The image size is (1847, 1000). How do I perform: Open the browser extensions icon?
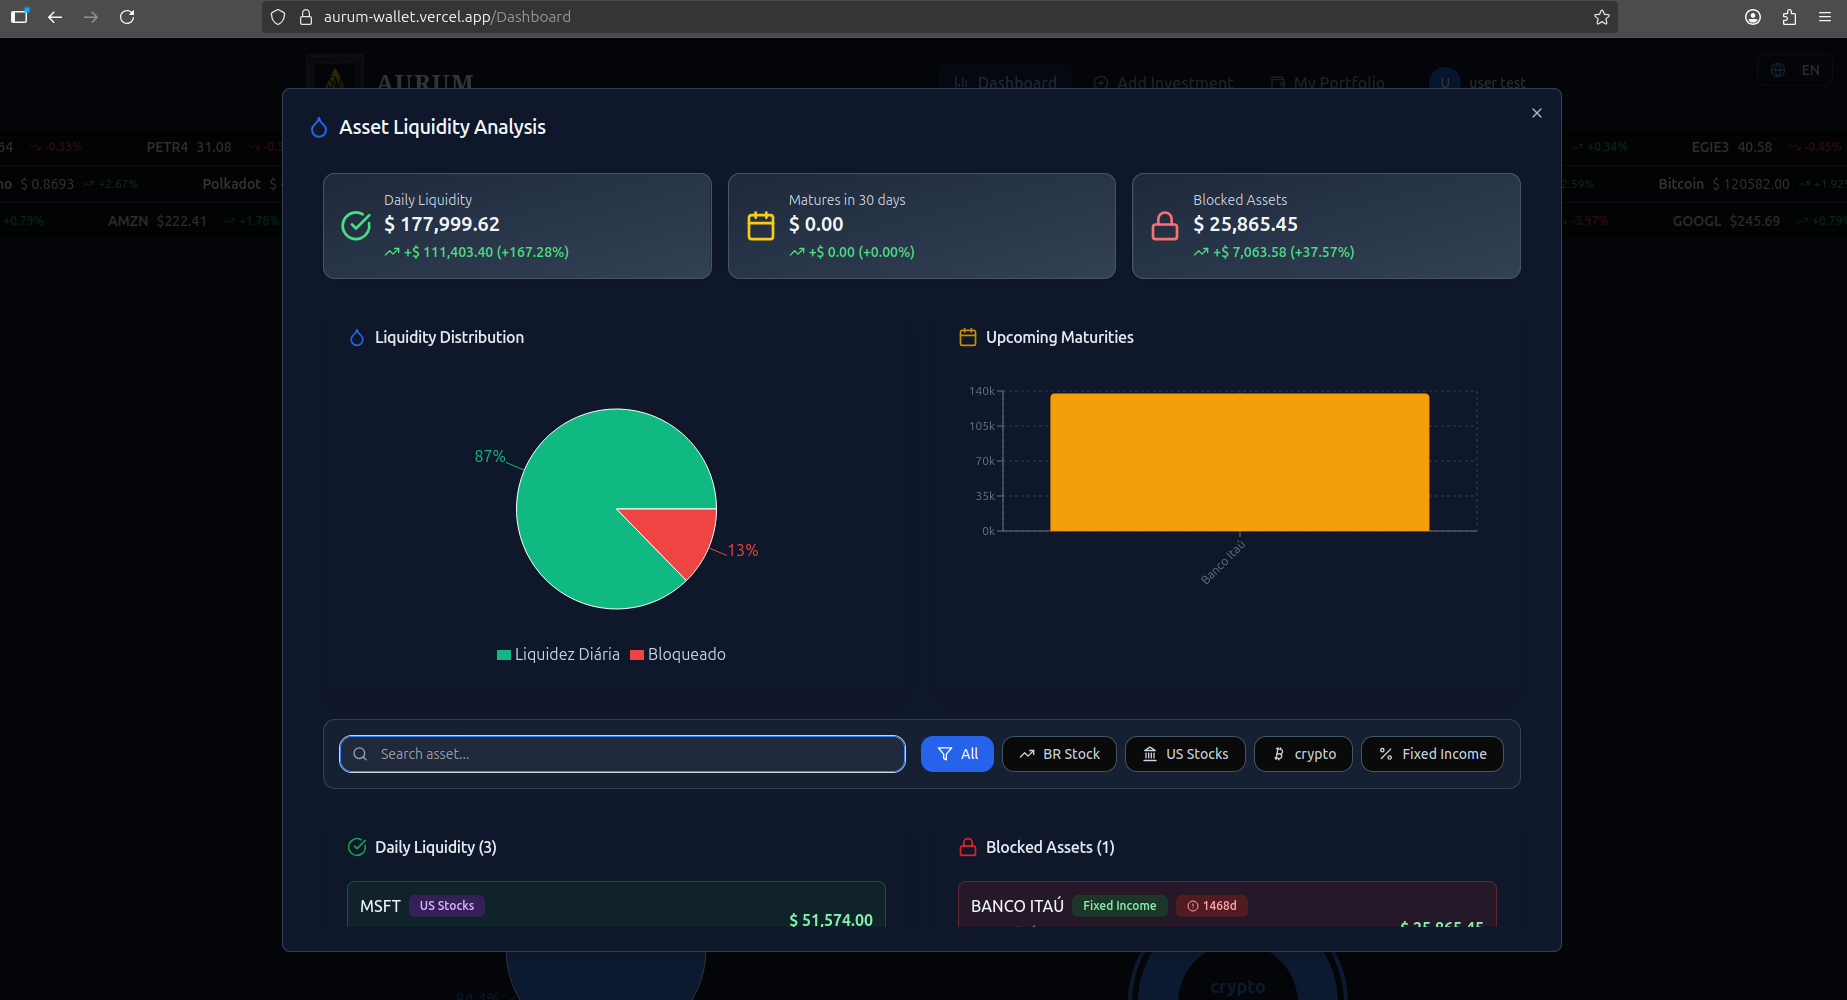(1789, 17)
